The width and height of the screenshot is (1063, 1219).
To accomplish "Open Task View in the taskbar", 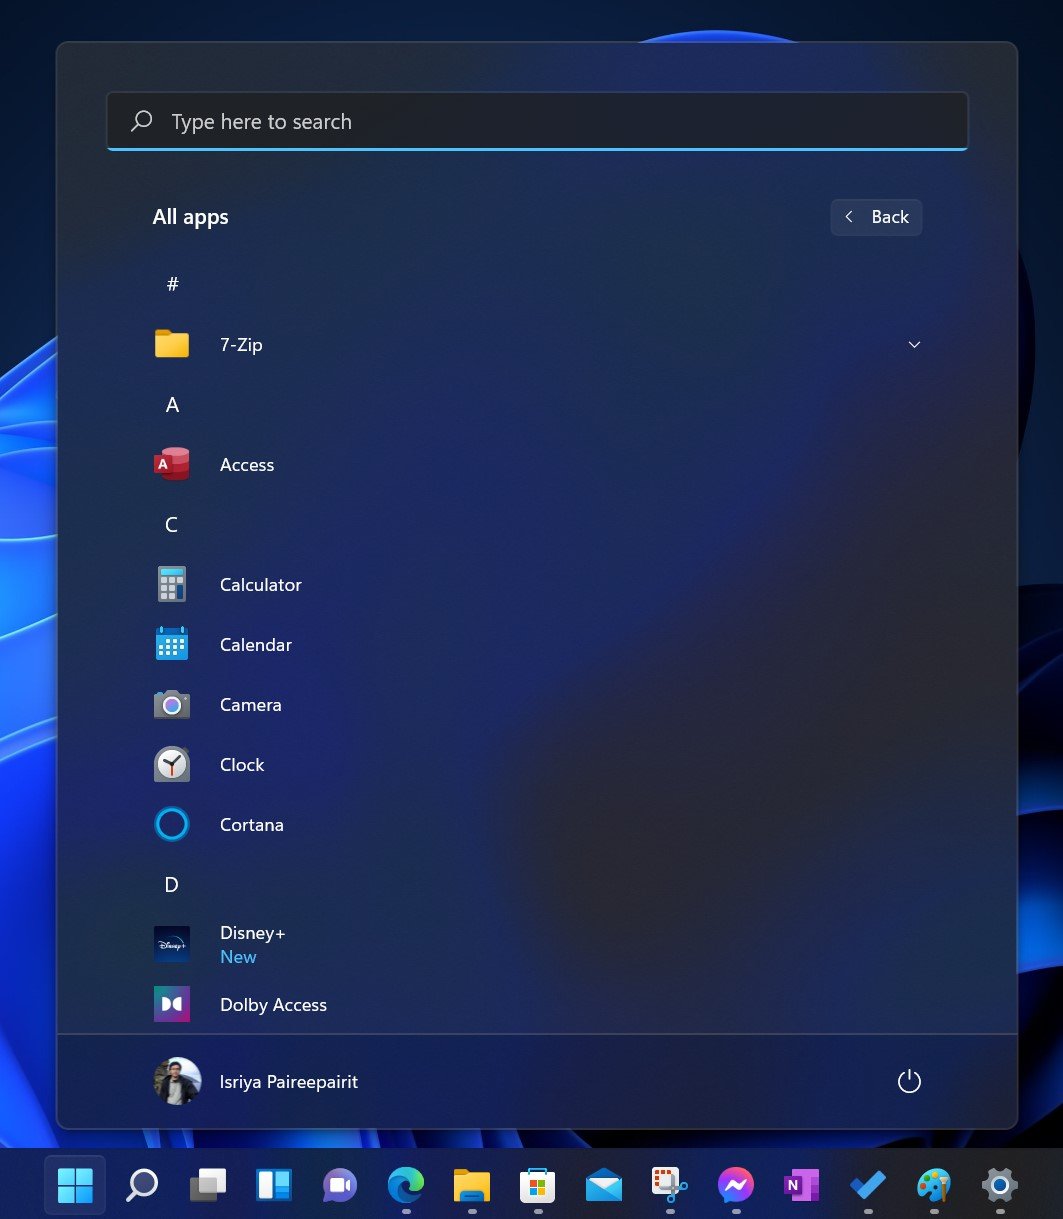I will click(x=207, y=1185).
